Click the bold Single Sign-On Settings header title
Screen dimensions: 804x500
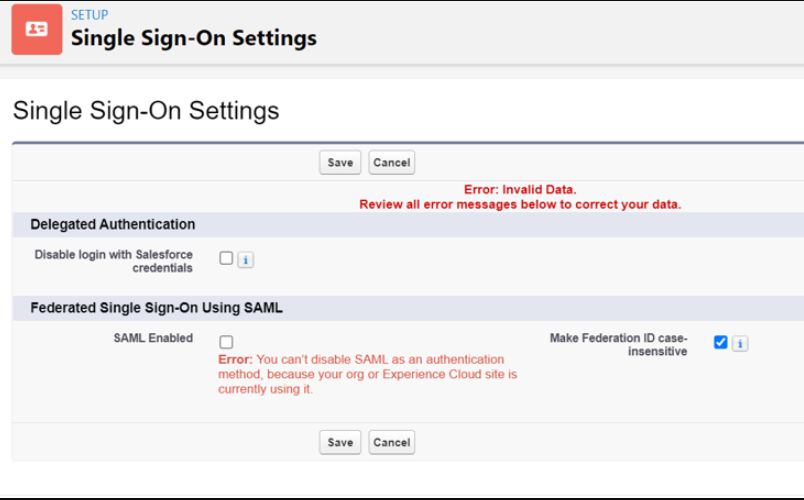click(193, 39)
